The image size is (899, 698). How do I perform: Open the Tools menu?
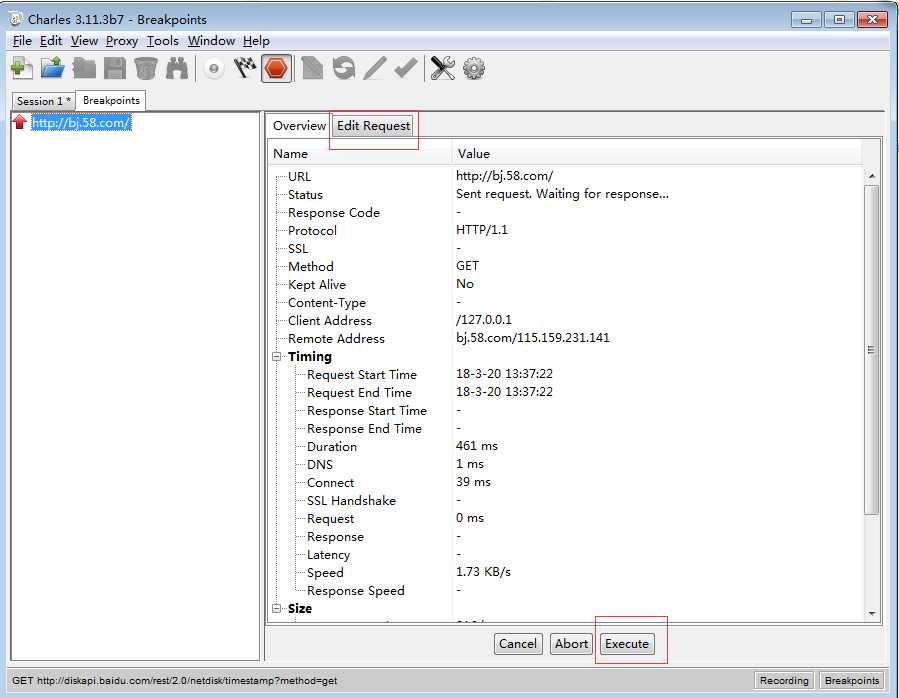tap(162, 41)
